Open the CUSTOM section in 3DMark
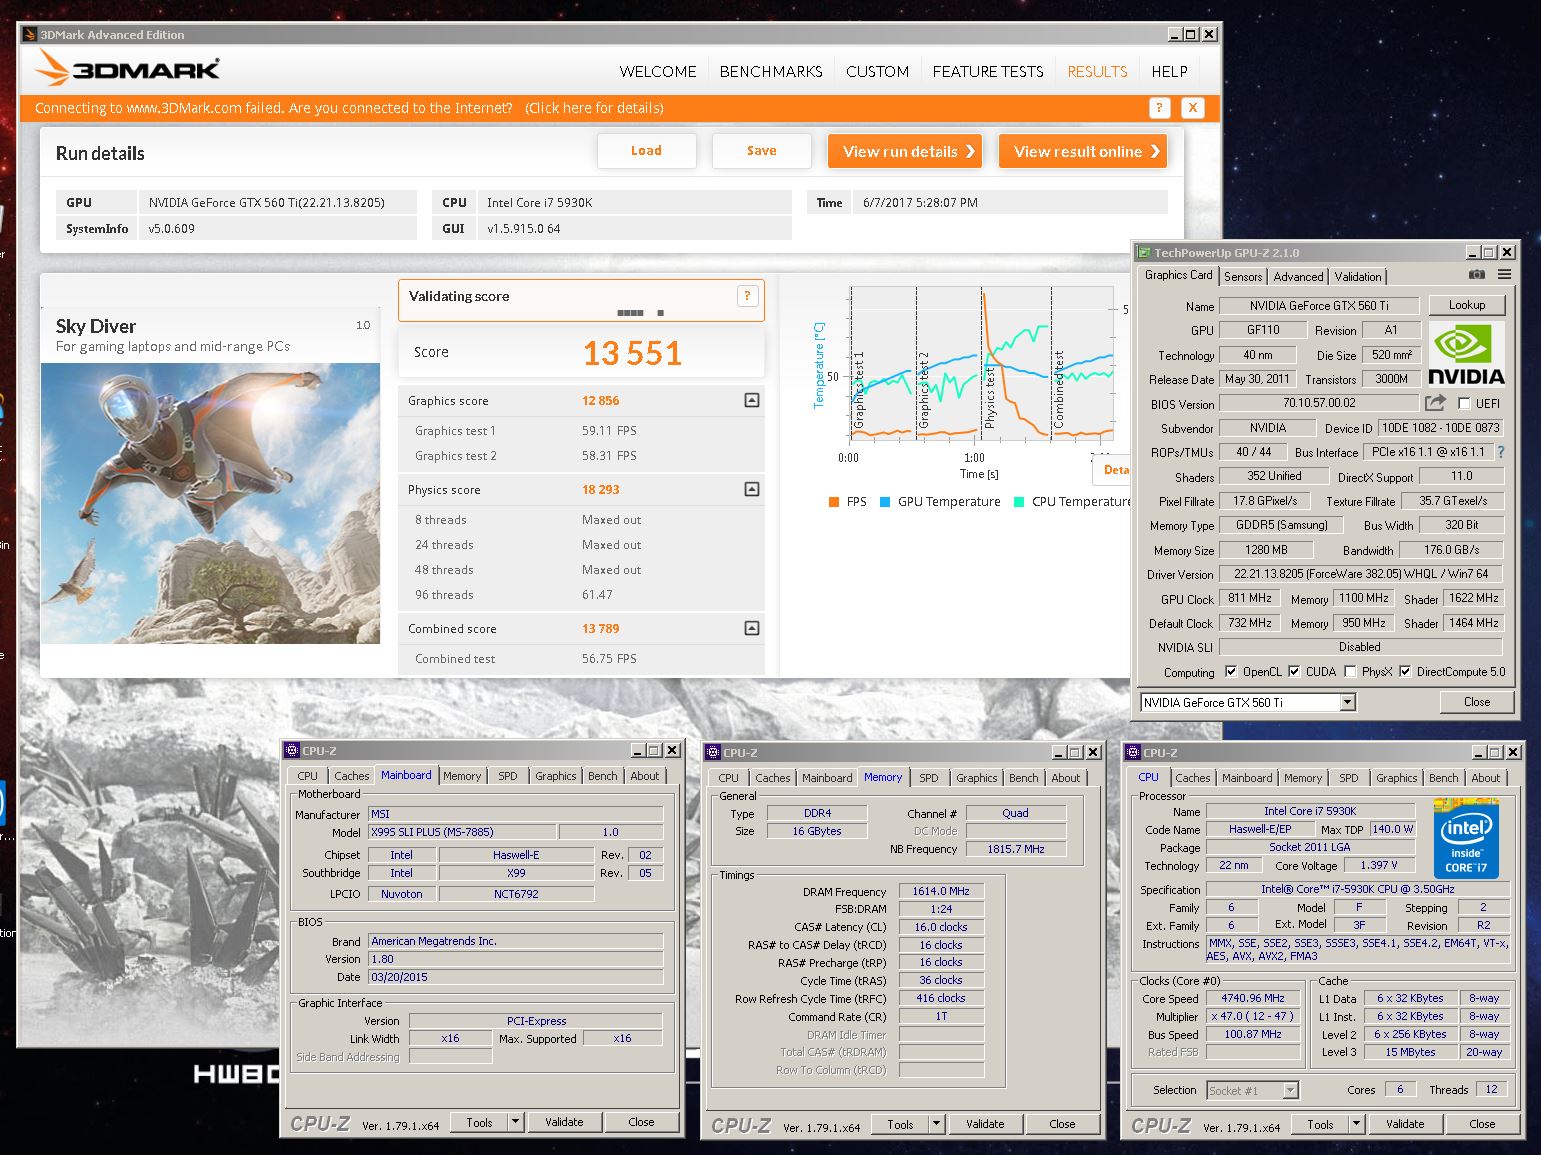The width and height of the screenshot is (1541, 1155). click(877, 72)
